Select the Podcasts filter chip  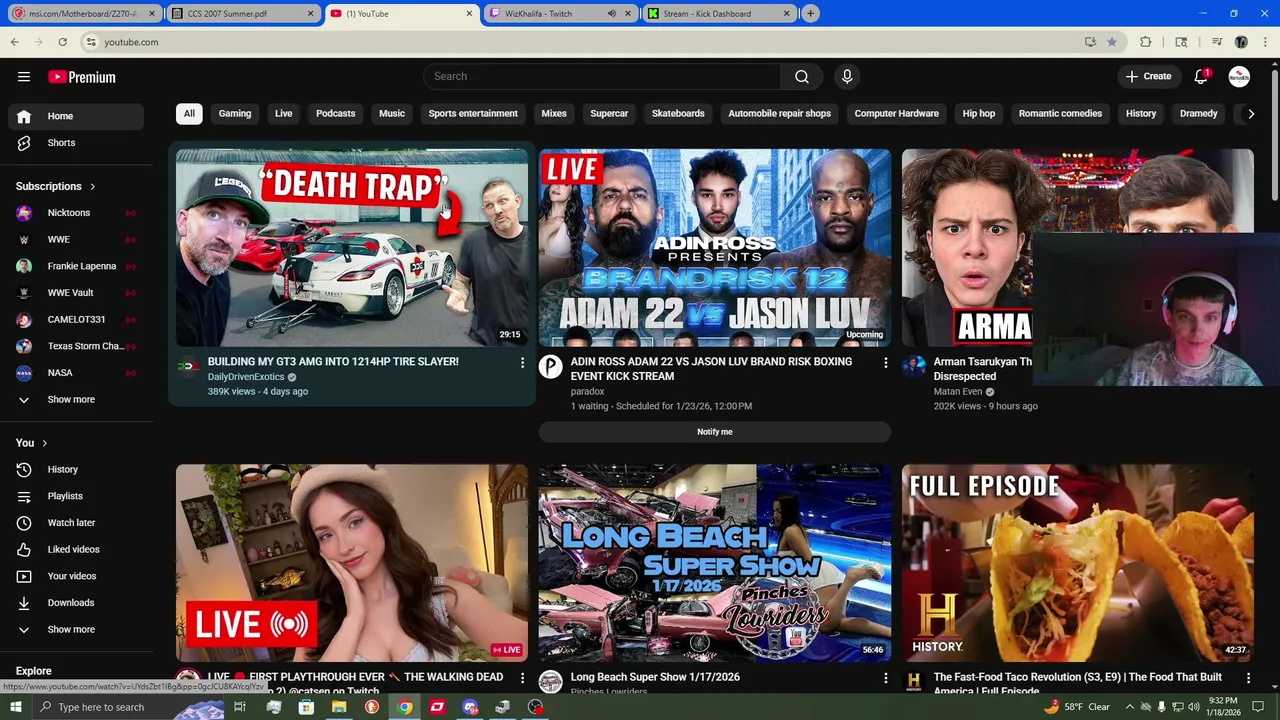point(336,114)
